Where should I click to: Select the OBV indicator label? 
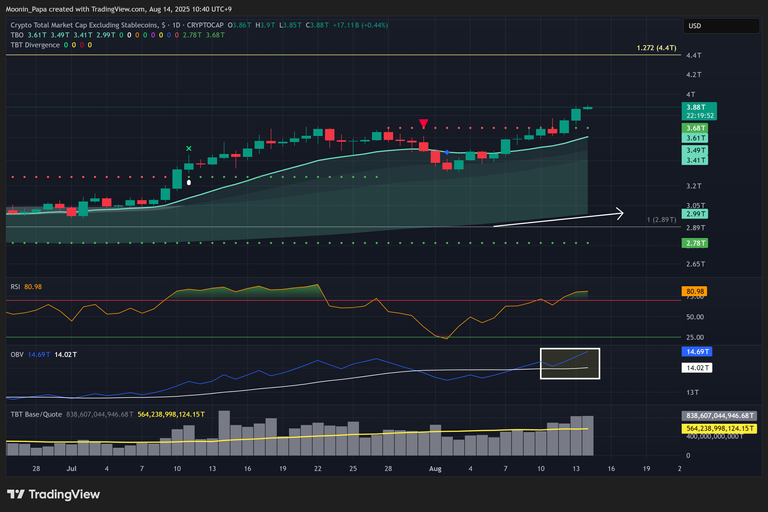17,354
